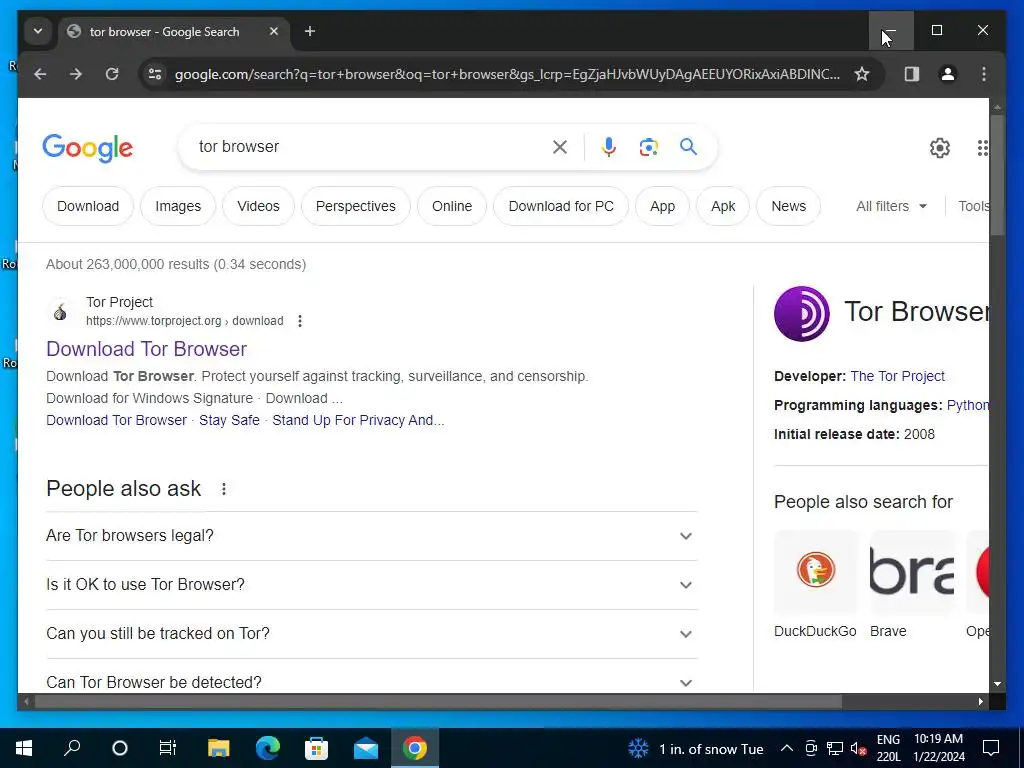Click the magnifier search button
The width and height of the screenshot is (1024, 768).
click(688, 147)
